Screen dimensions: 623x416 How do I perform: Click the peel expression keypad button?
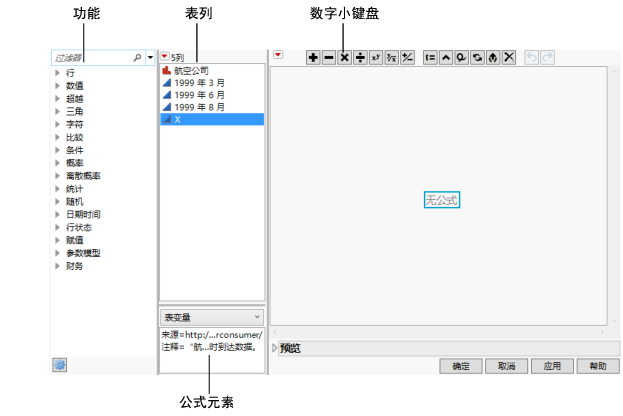click(x=493, y=58)
